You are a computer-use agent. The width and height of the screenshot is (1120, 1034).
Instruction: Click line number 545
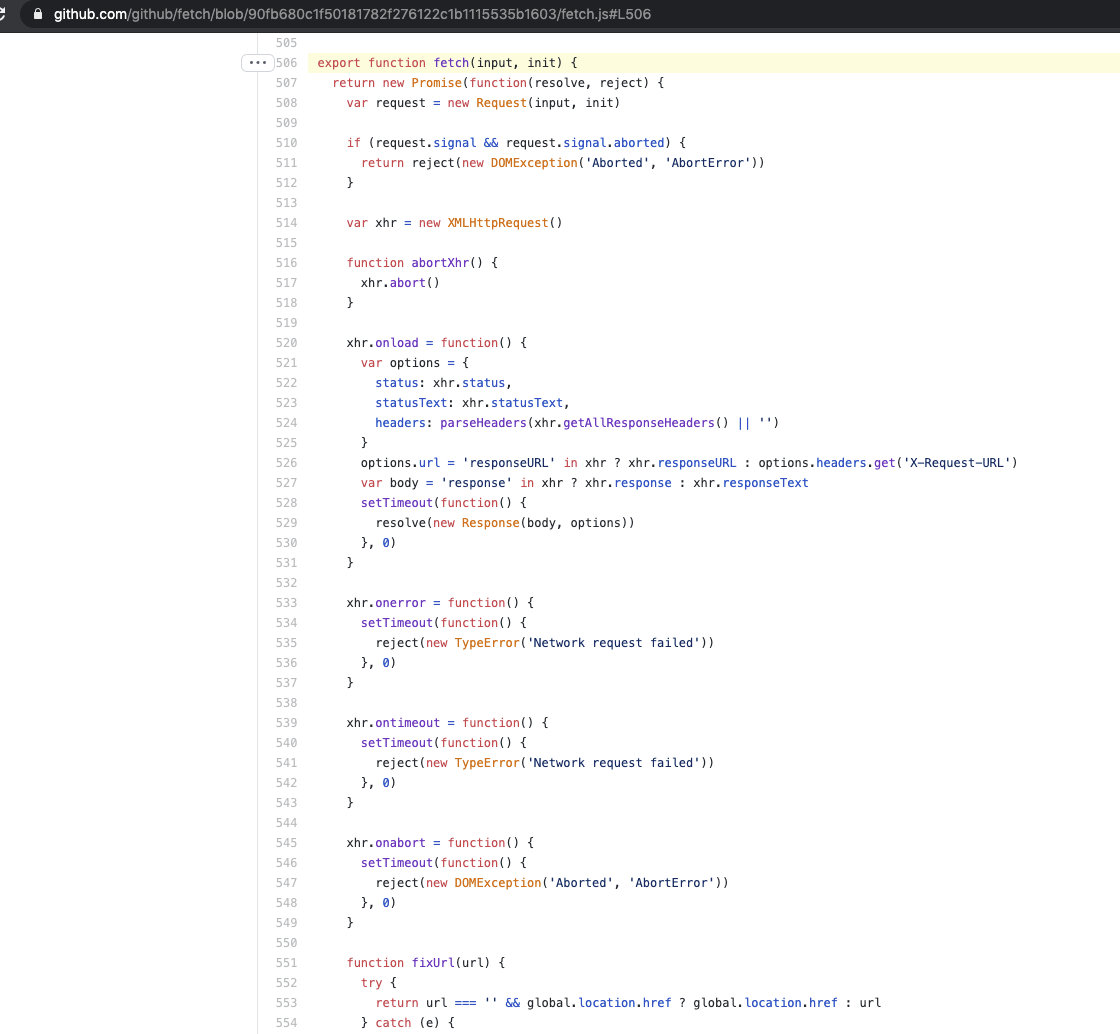(x=286, y=843)
